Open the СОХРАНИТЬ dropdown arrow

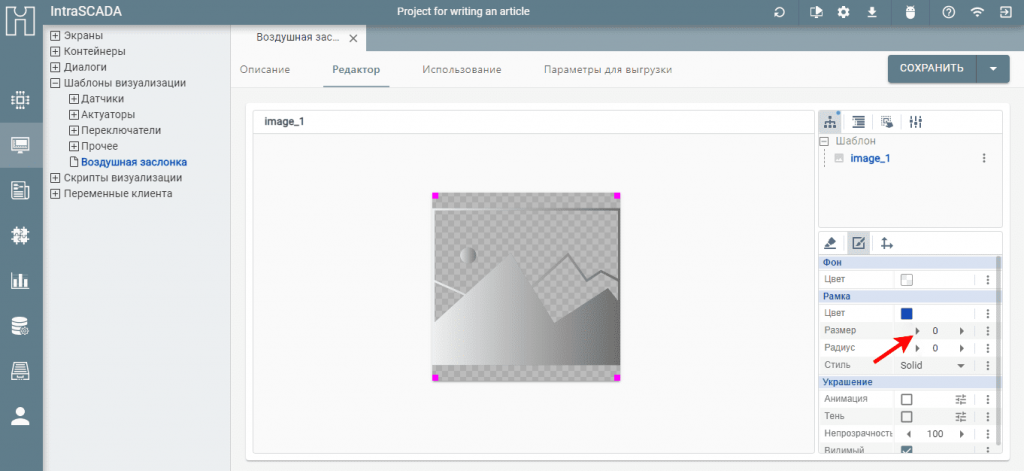click(x=993, y=69)
